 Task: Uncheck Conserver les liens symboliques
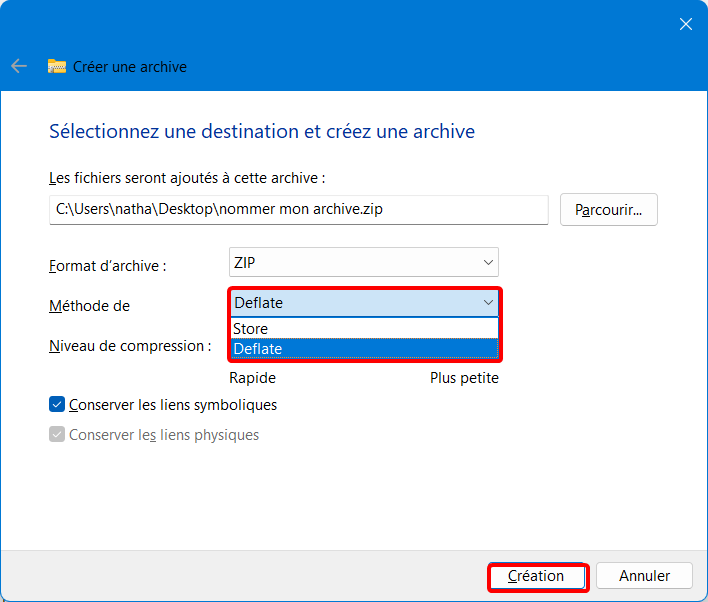57,404
